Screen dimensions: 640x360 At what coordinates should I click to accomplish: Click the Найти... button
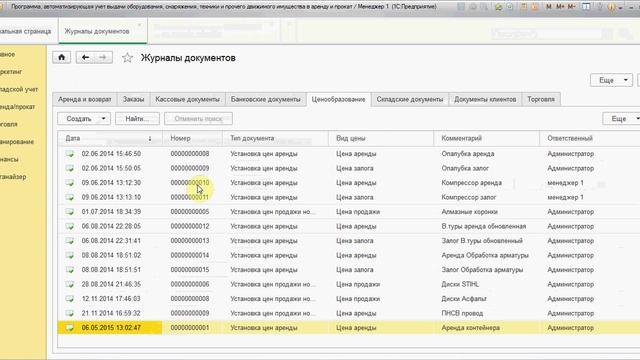coord(137,119)
